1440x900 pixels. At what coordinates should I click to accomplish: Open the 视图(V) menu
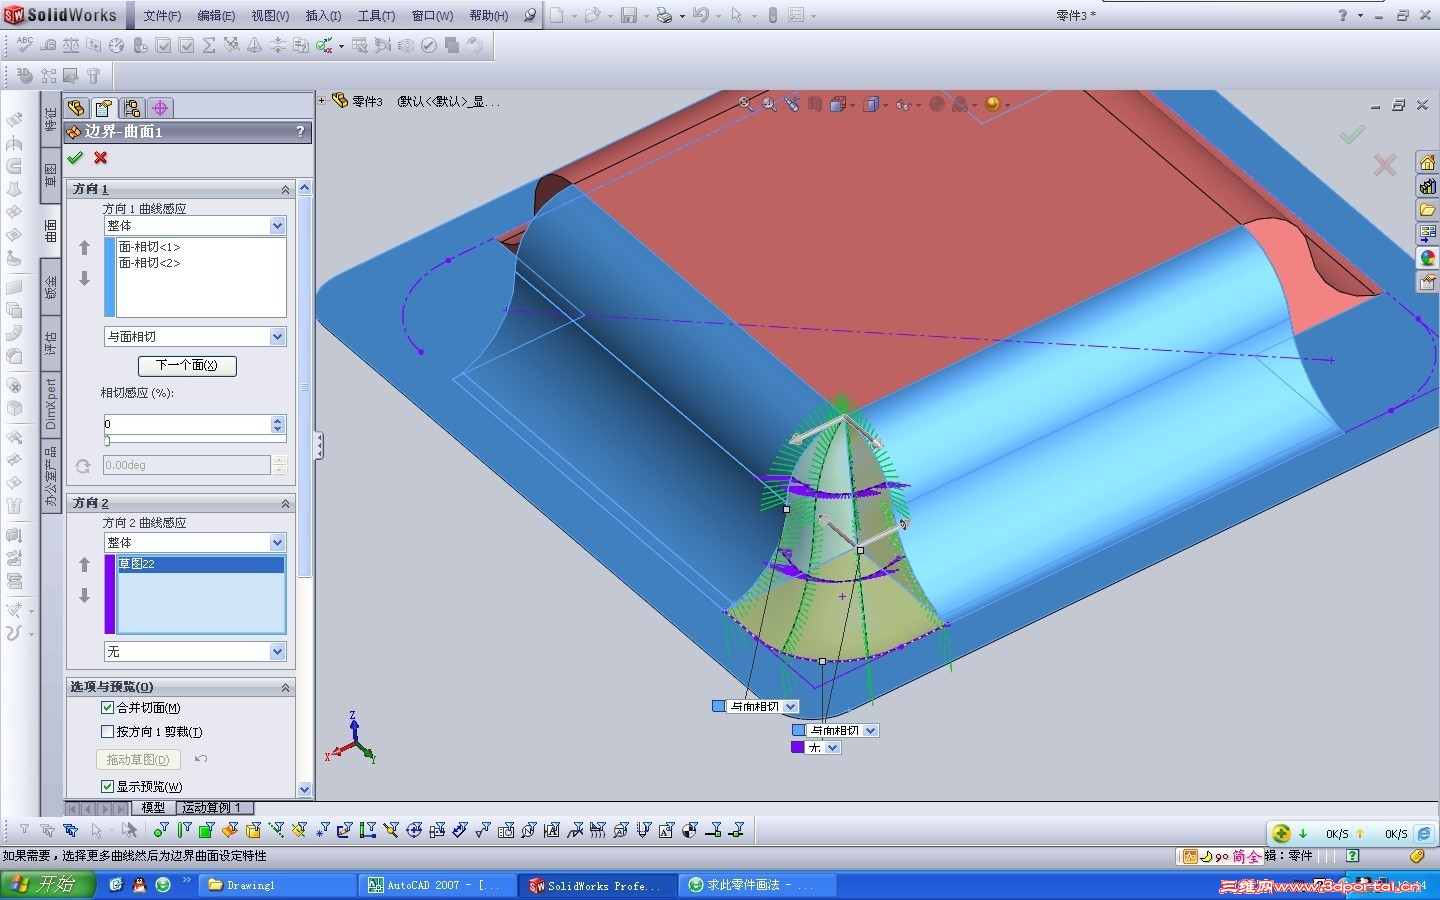[x=270, y=16]
